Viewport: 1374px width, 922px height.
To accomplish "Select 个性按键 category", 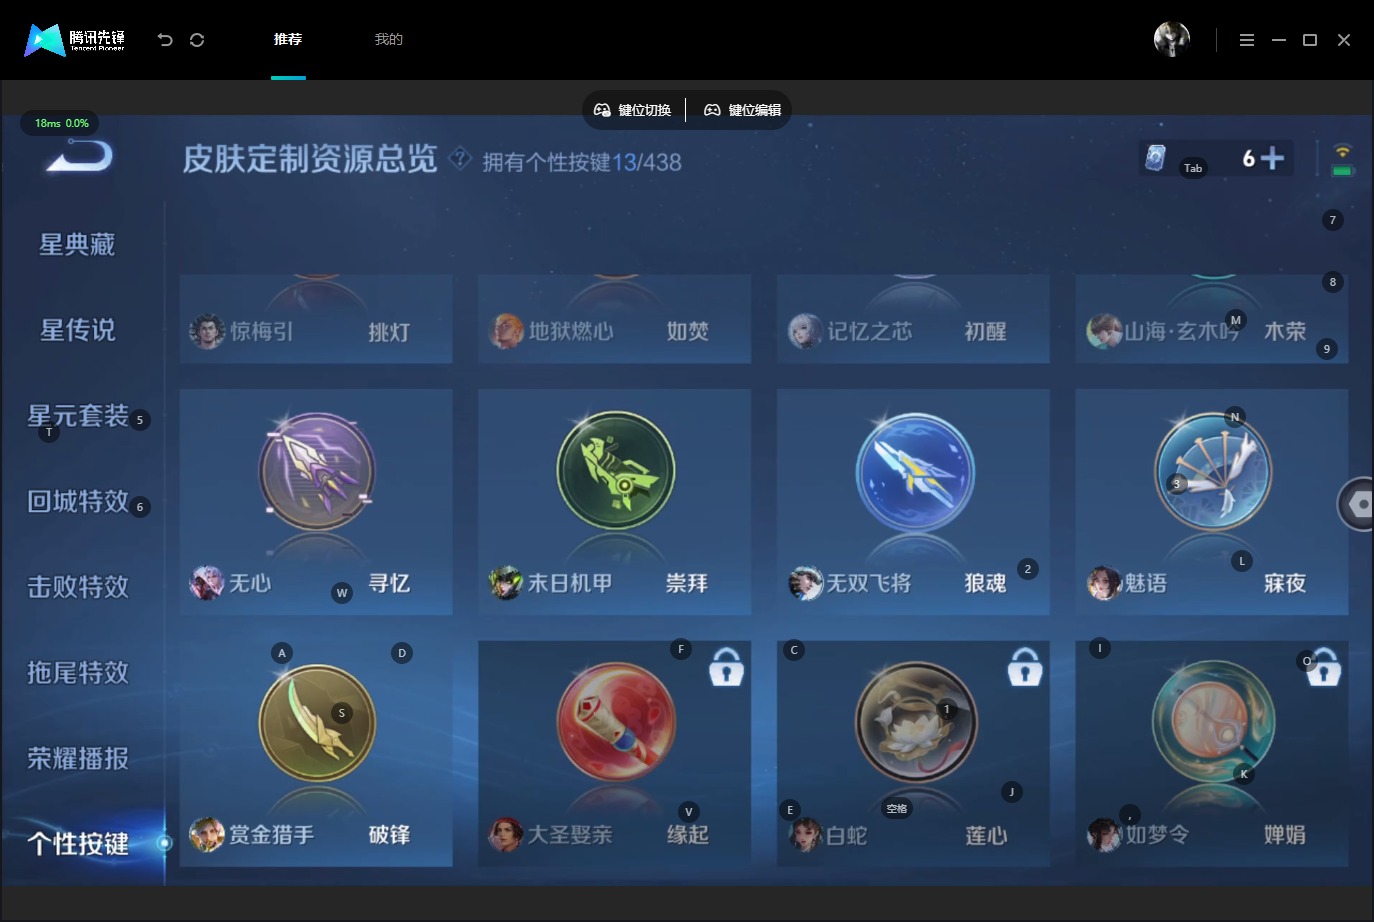I will pos(77,844).
